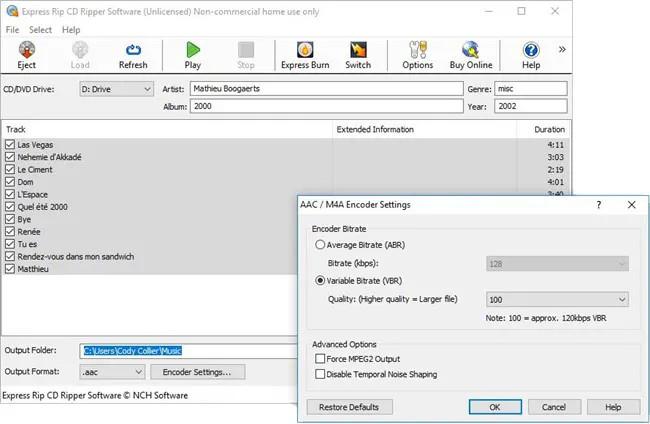Enable Force MPEG2 Output checkbox
The image size is (650, 424).
pos(321,358)
